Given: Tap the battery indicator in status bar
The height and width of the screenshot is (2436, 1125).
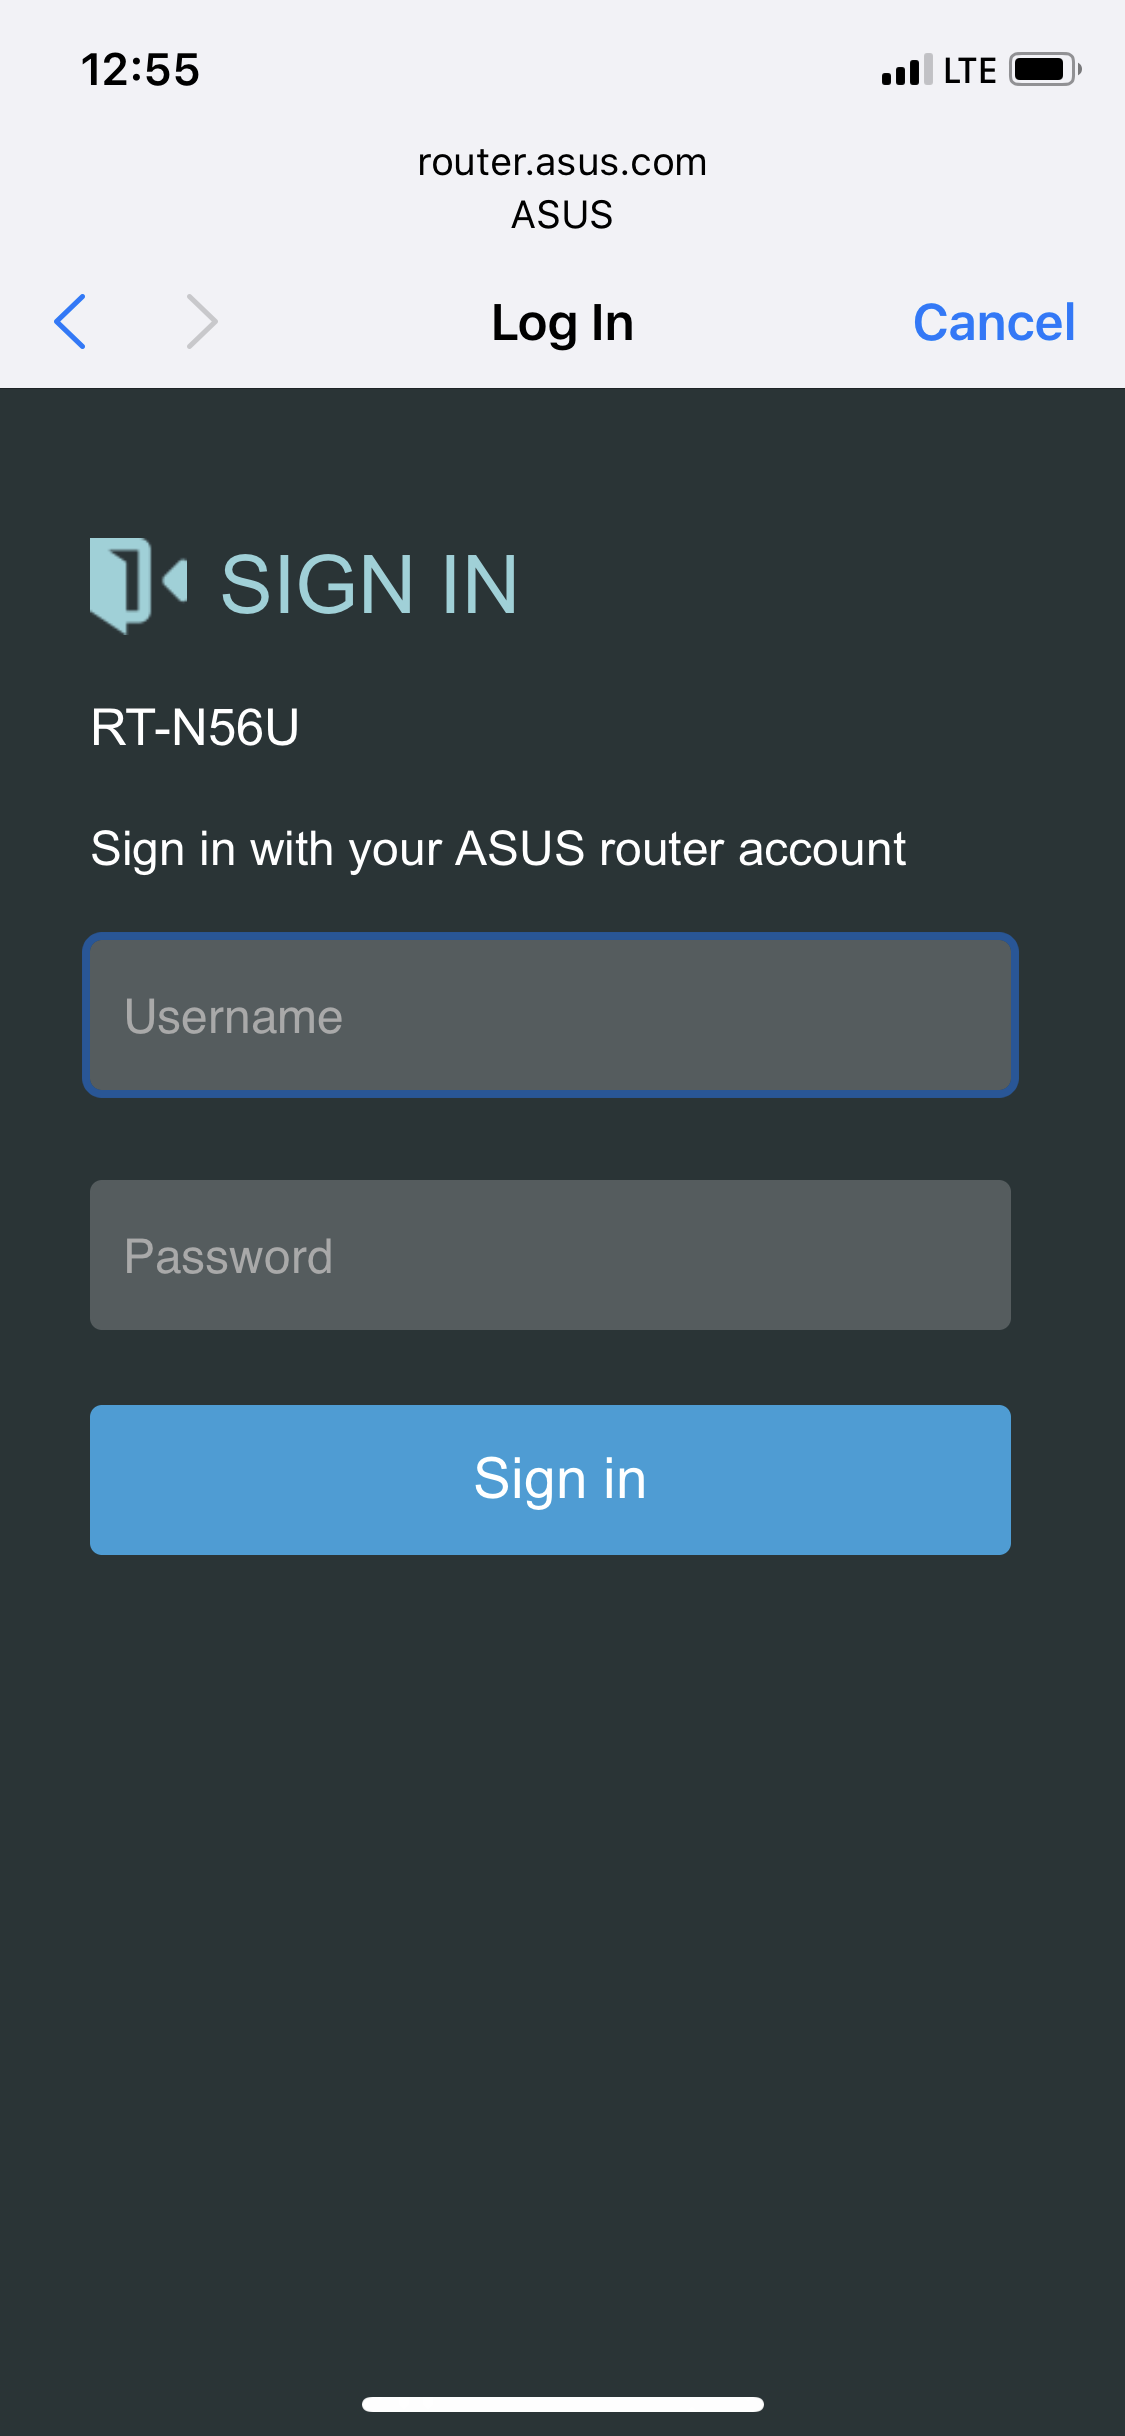Looking at the screenshot, I should coord(1045,70).
